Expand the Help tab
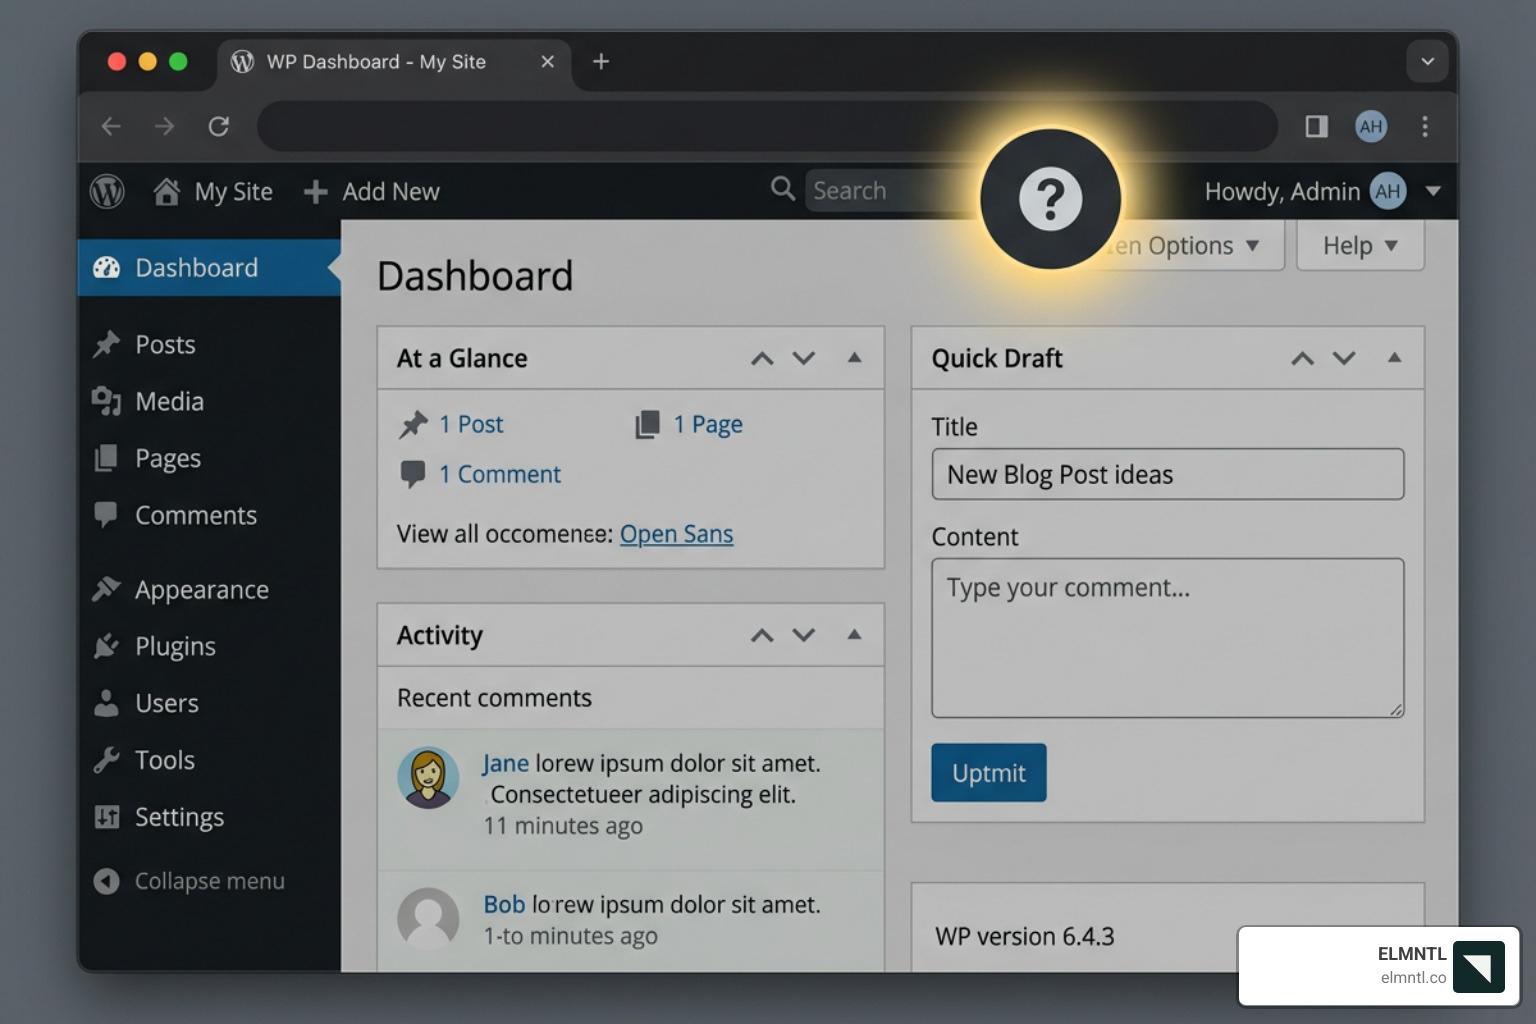The image size is (1536, 1024). click(x=1360, y=245)
